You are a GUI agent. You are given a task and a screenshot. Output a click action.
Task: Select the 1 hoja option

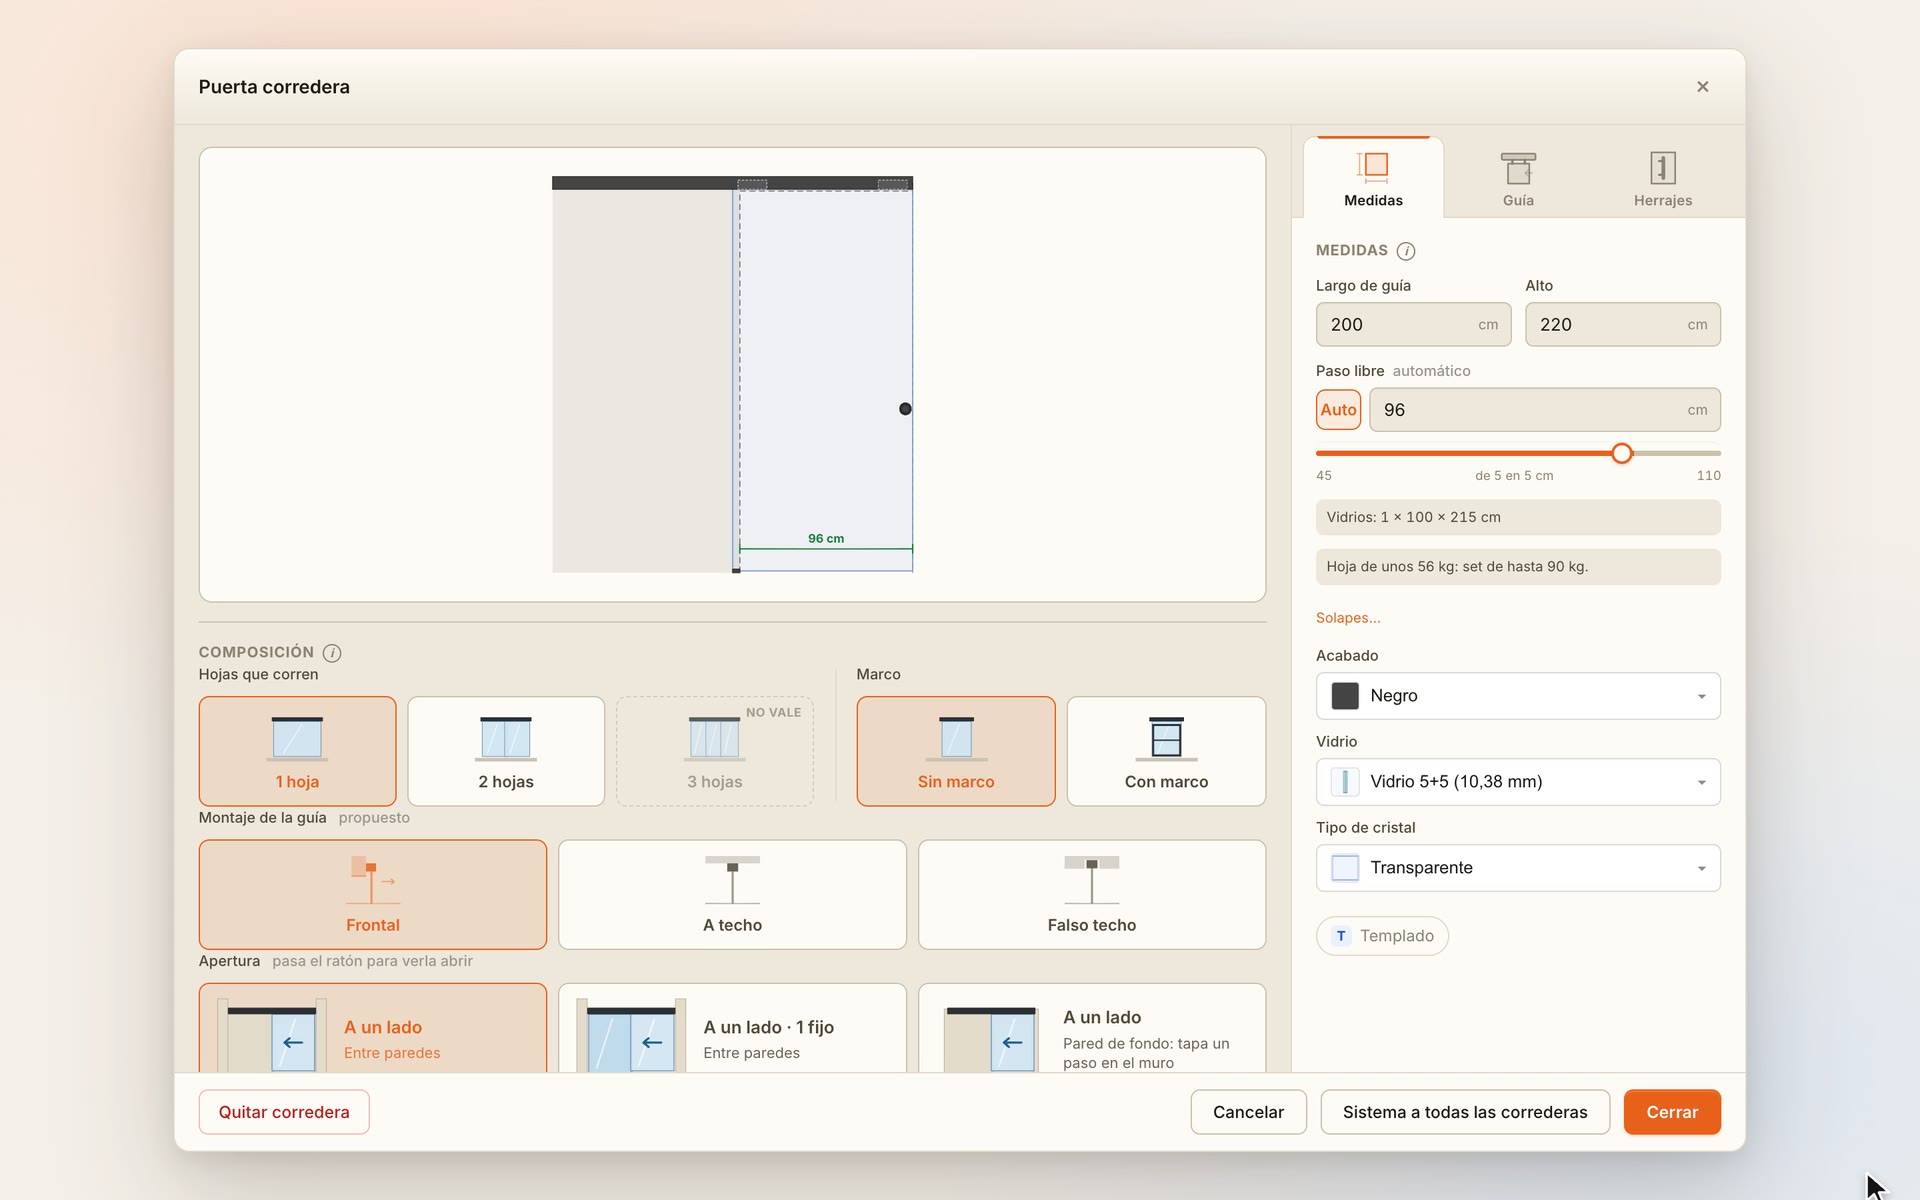pyautogui.click(x=297, y=751)
